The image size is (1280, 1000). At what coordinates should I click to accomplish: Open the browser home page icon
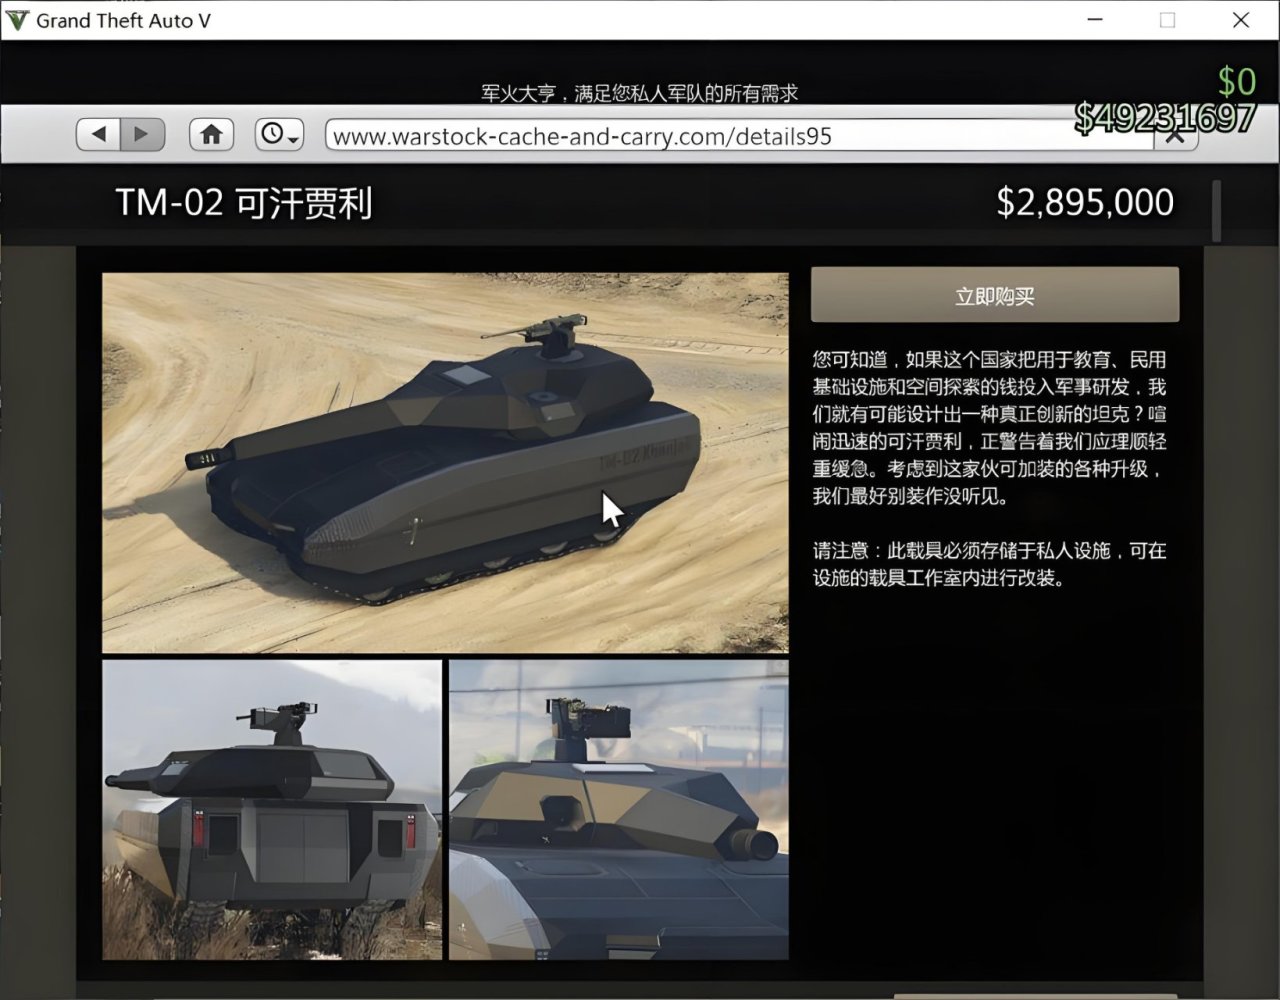211,134
